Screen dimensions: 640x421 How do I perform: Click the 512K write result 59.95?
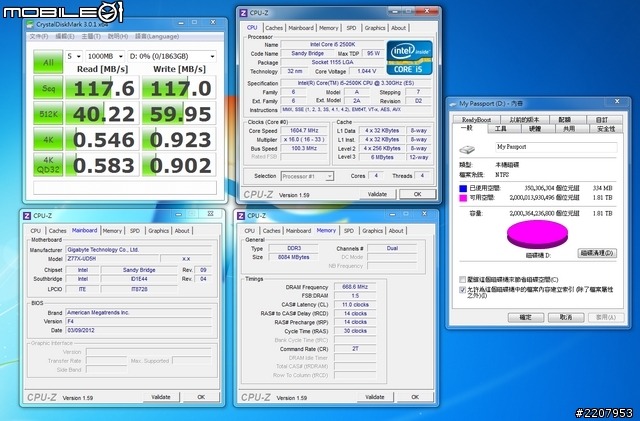[x=179, y=114]
